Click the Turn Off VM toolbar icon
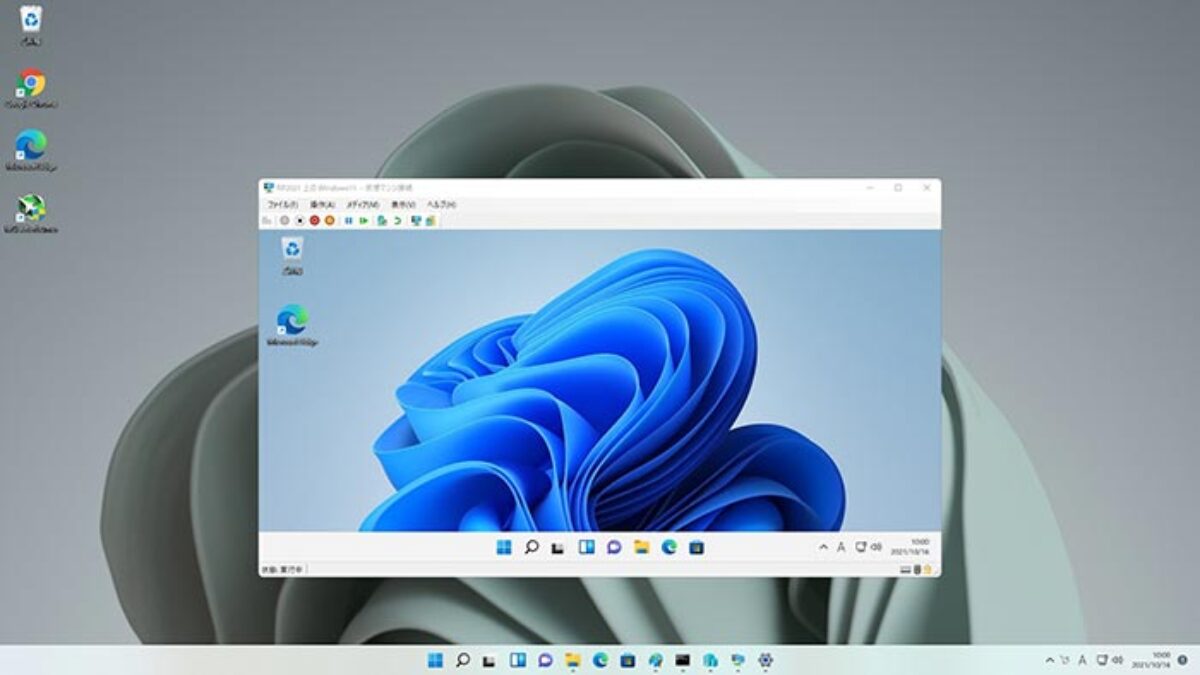The image size is (1200, 675). (x=300, y=221)
